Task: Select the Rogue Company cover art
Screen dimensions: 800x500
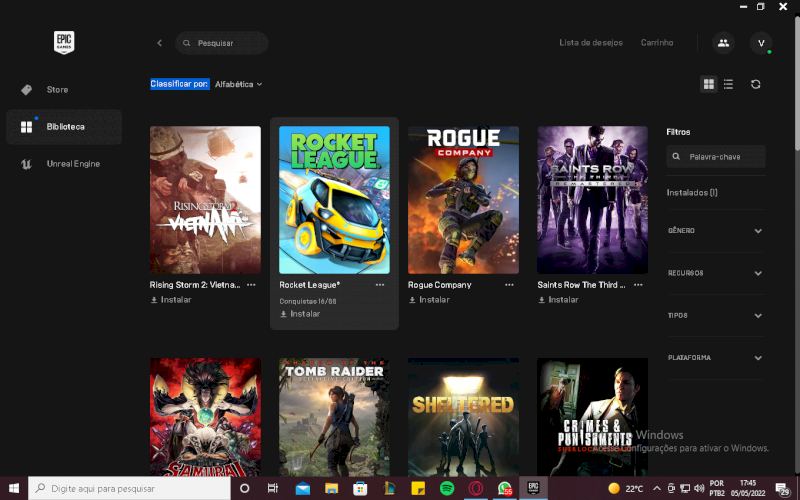Action: click(463, 200)
